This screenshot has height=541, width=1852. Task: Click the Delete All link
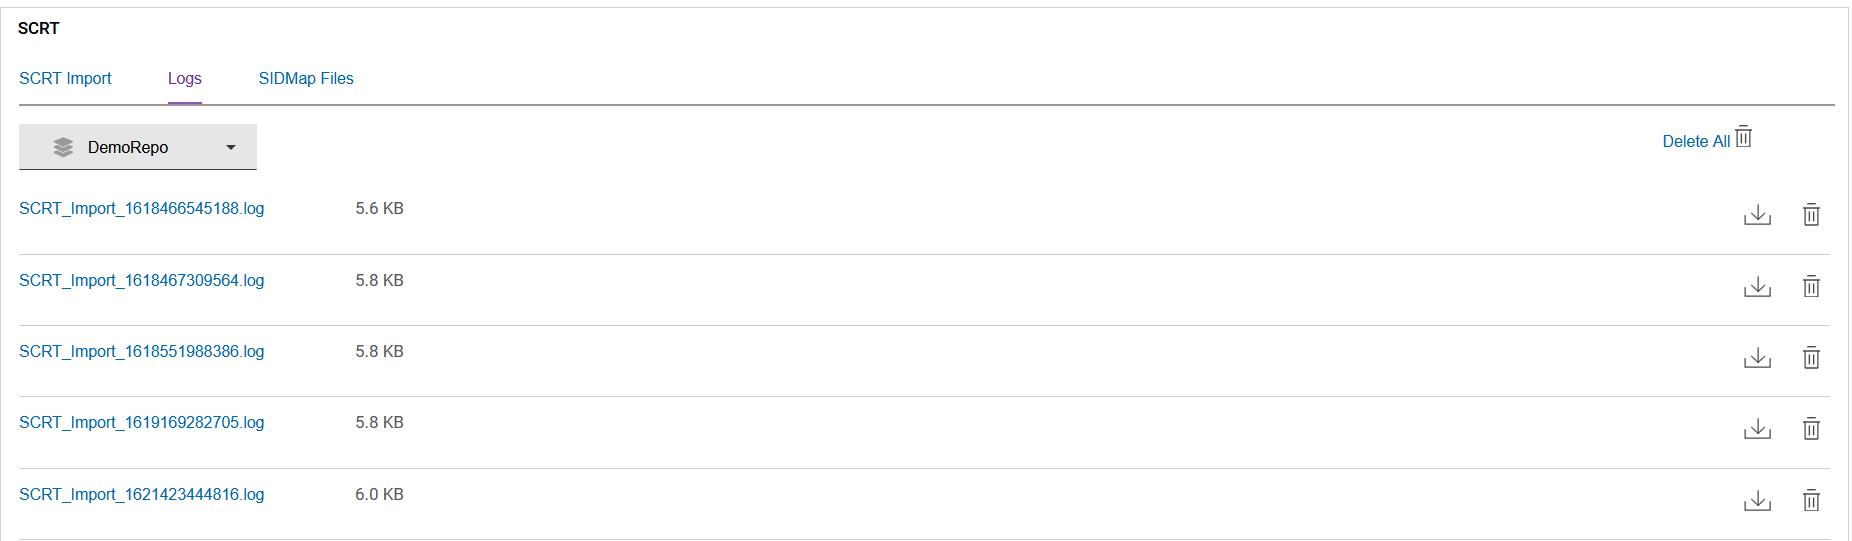pyautogui.click(x=1695, y=142)
